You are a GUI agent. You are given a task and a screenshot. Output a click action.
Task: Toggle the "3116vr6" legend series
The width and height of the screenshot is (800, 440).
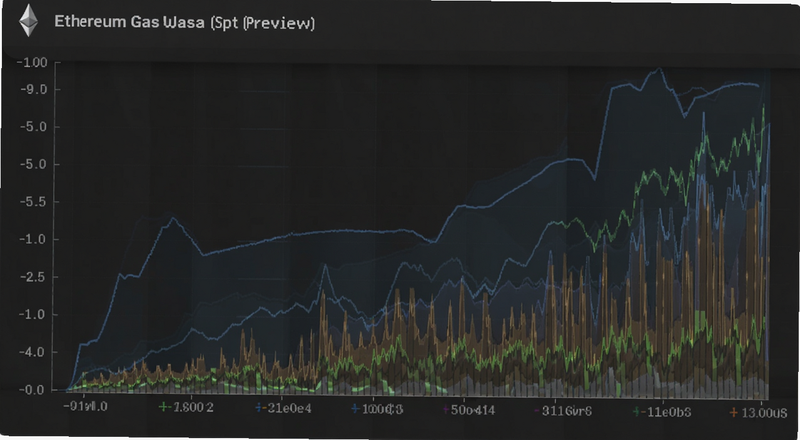click(x=562, y=411)
